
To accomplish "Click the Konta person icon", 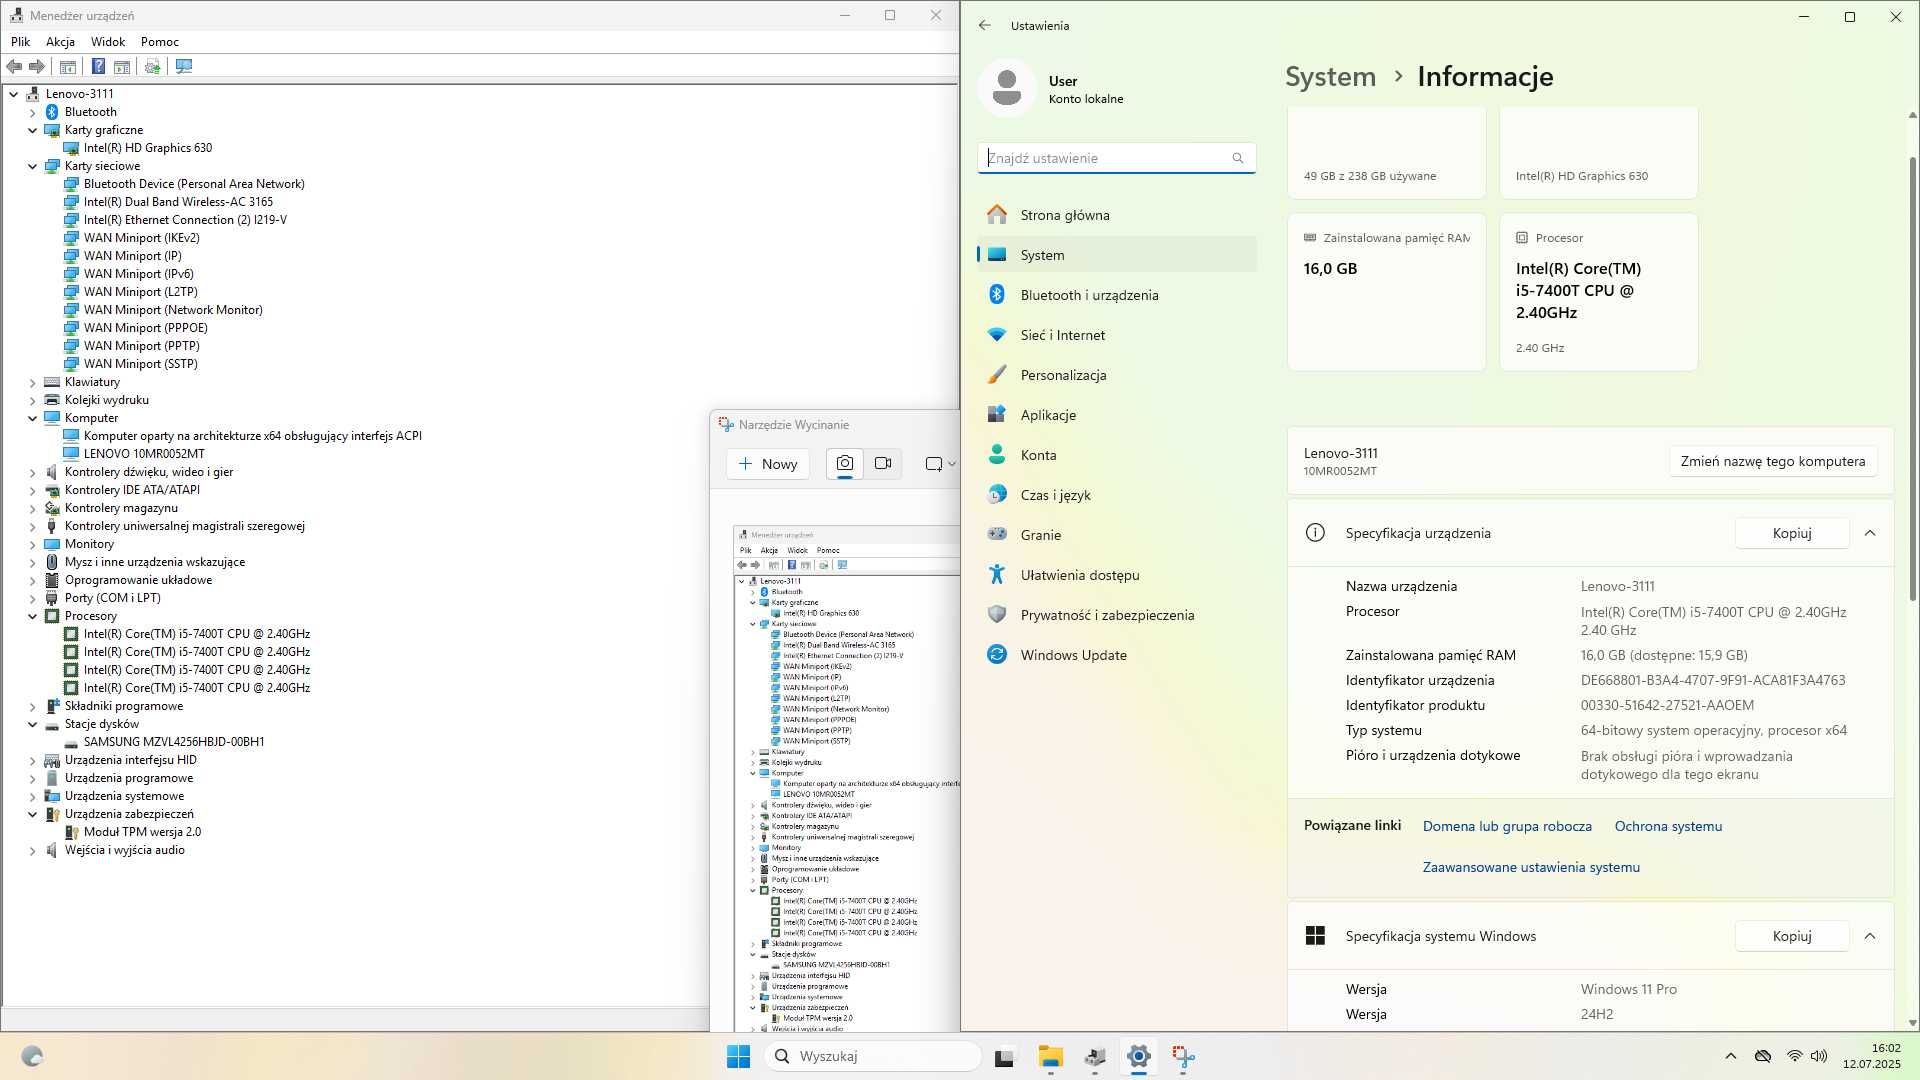I will click(997, 454).
